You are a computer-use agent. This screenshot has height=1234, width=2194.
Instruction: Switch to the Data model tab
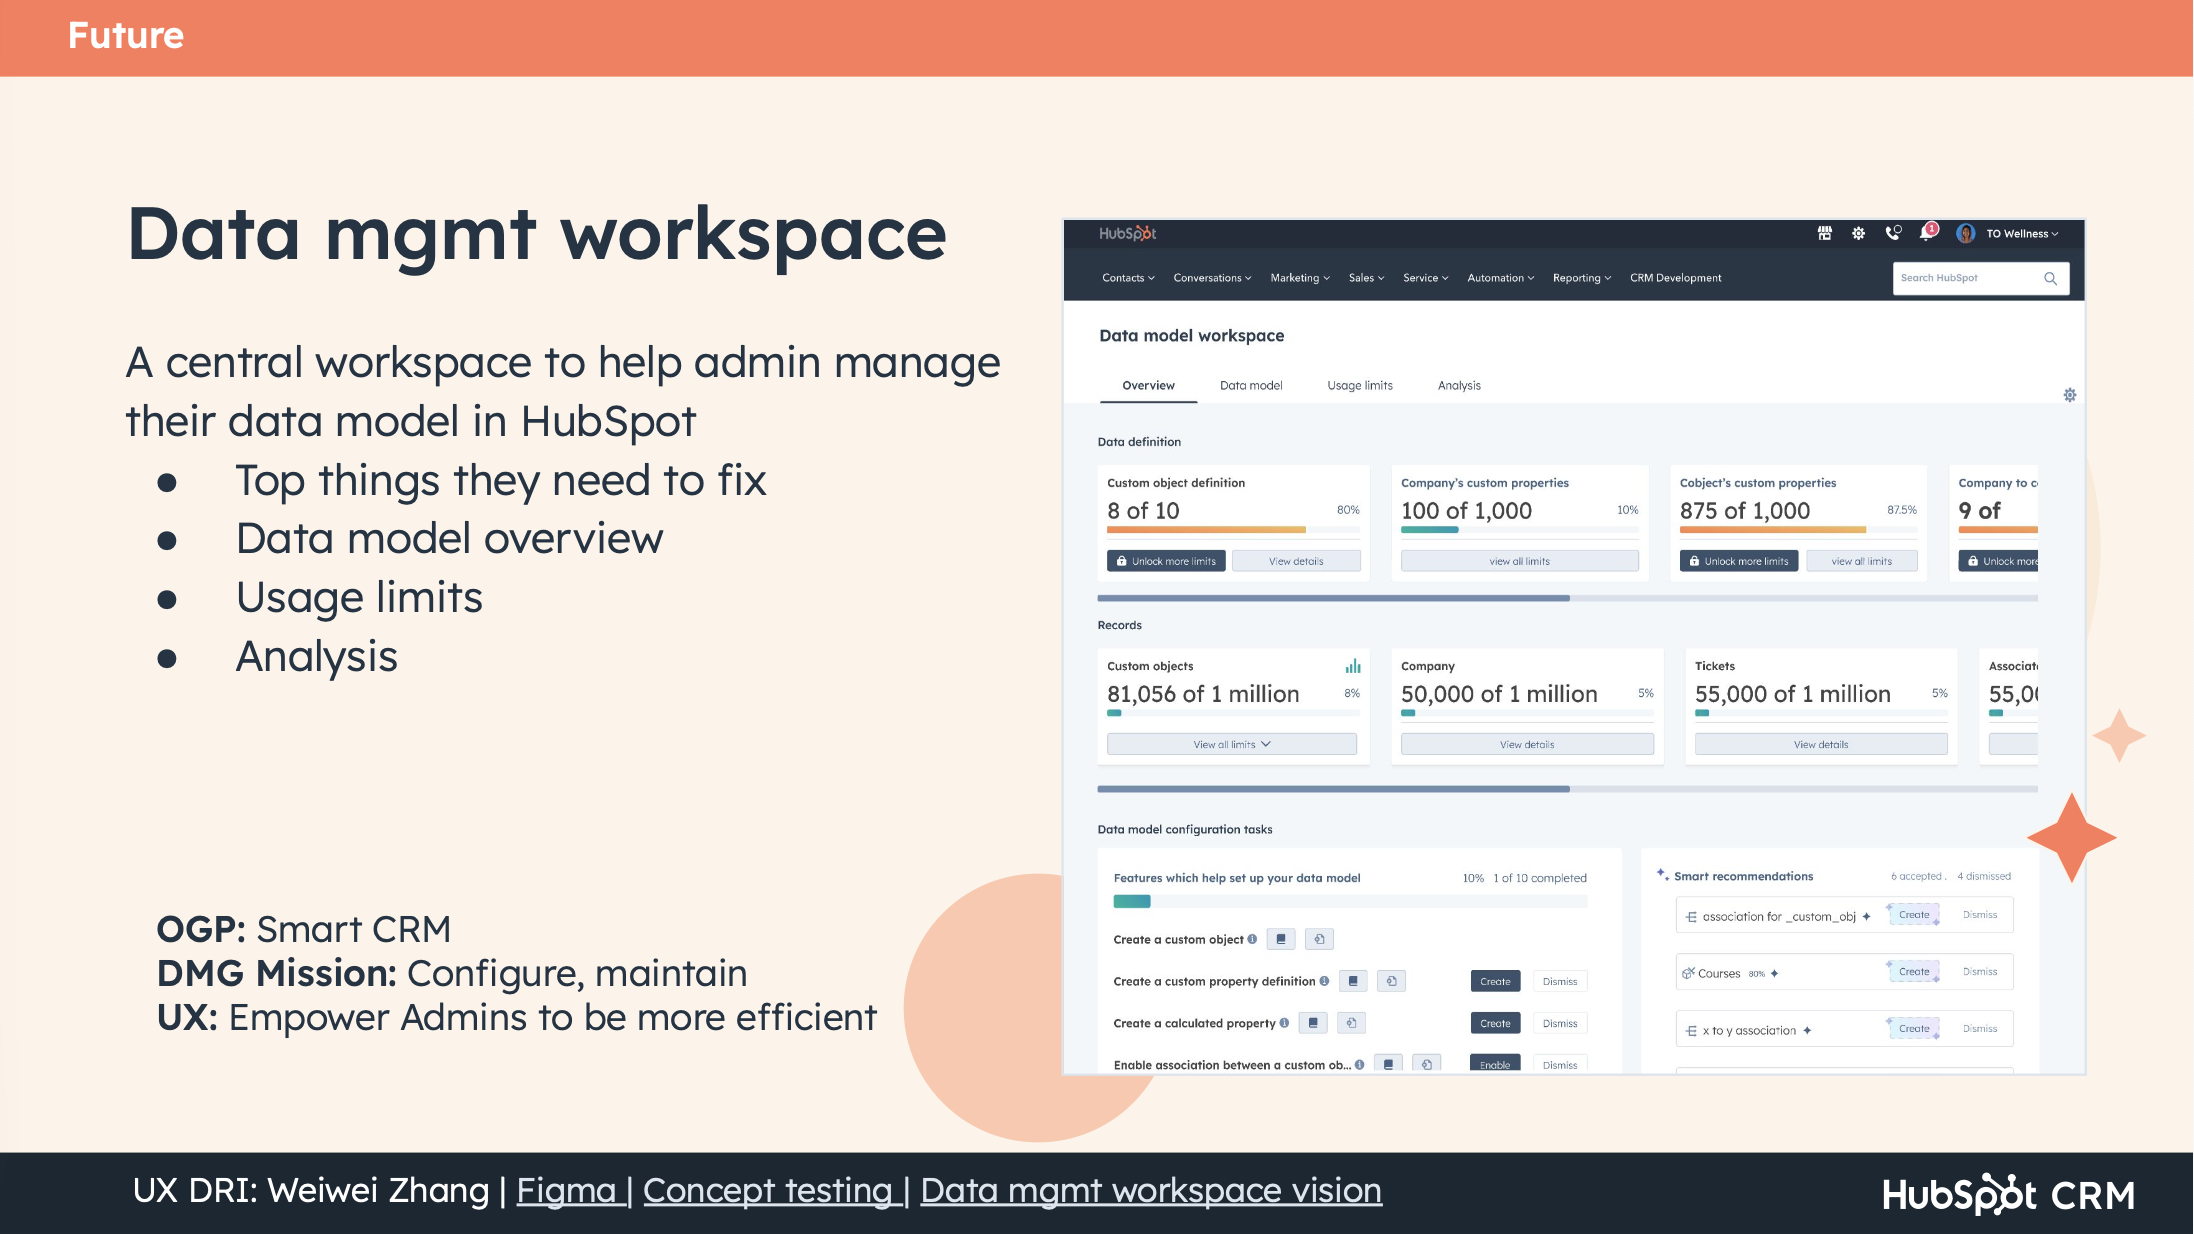pyautogui.click(x=1250, y=385)
